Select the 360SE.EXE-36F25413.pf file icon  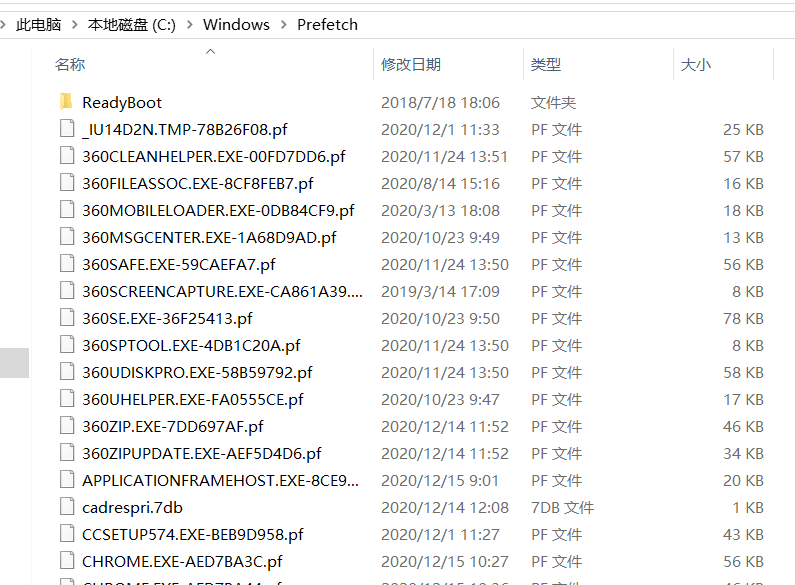[x=67, y=318]
